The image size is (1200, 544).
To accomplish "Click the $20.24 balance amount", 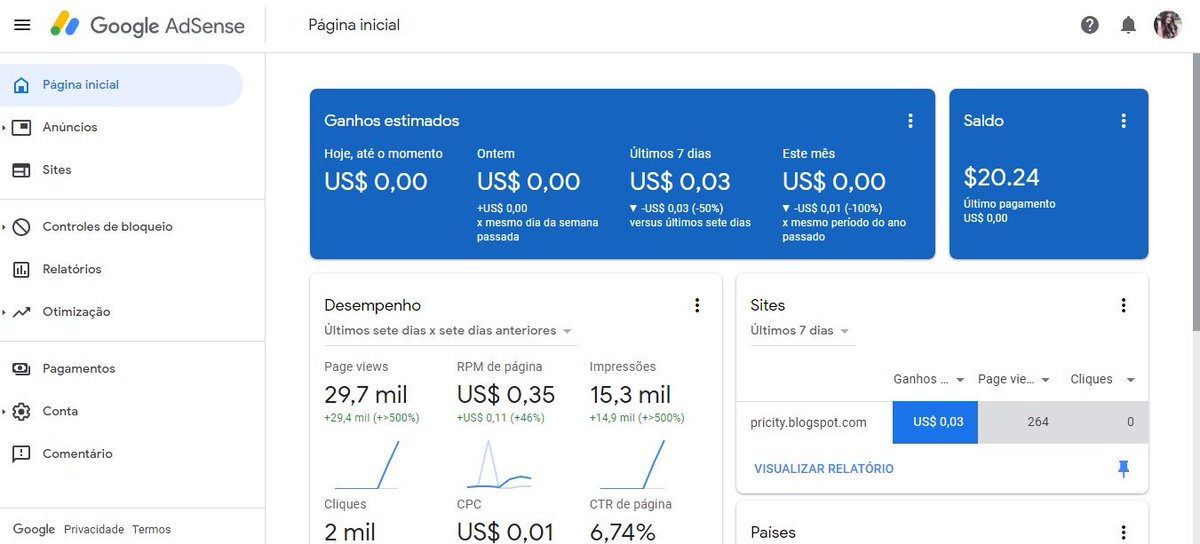I will pyautogui.click(x=1002, y=178).
